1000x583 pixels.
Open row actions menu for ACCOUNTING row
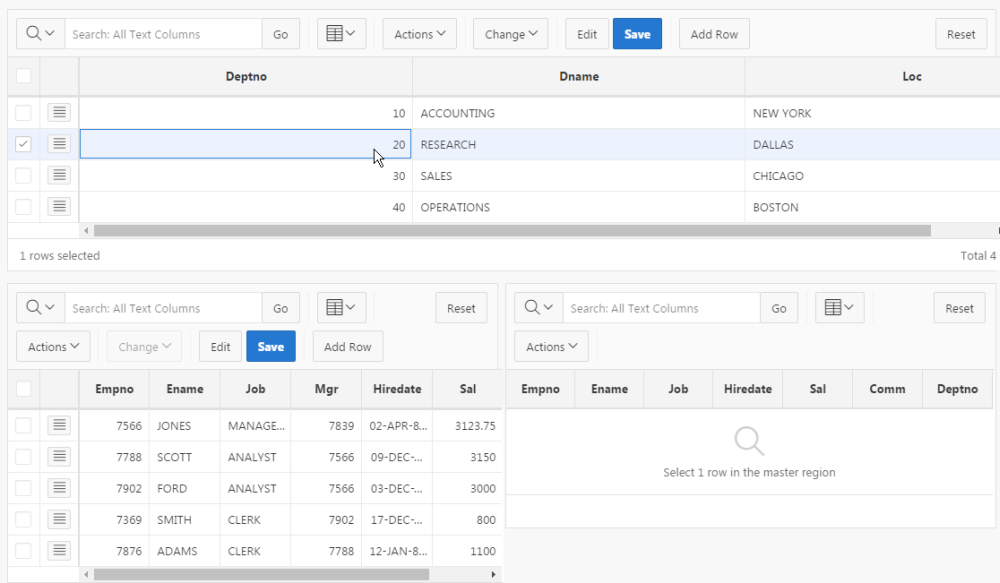[59, 113]
